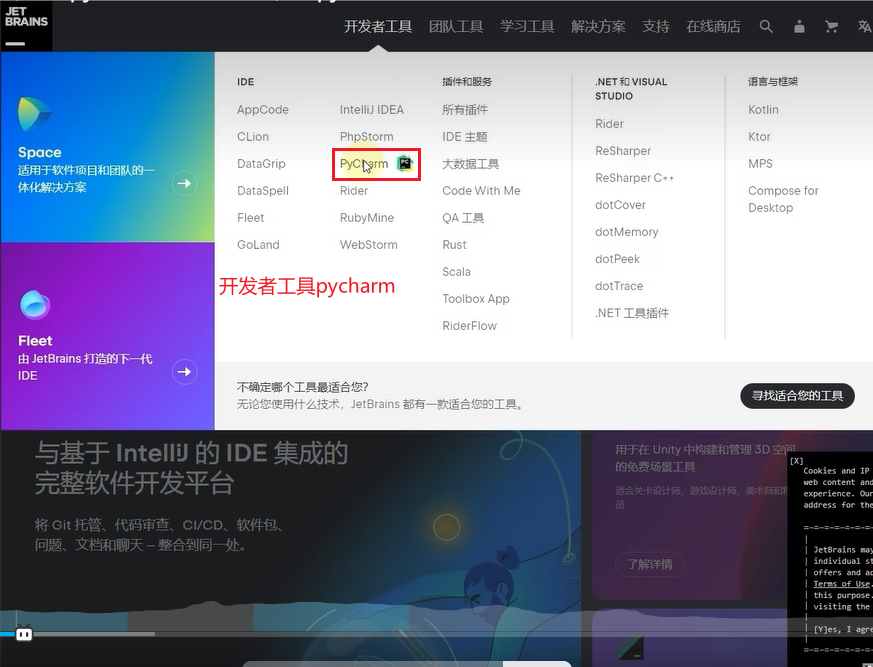
Task: Open ReSharper link
Action: [x=623, y=151]
